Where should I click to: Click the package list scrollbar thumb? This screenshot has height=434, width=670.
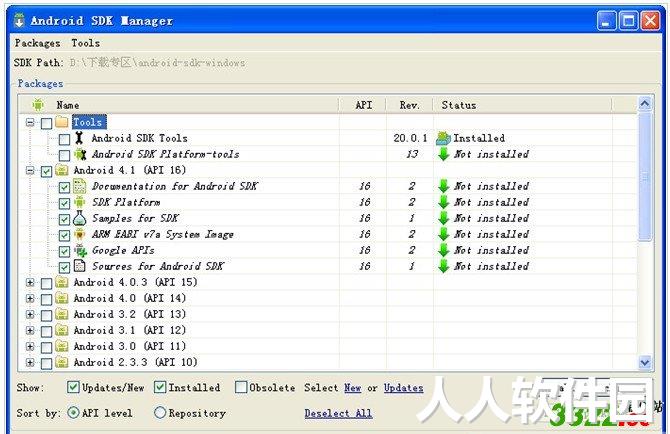[645, 176]
